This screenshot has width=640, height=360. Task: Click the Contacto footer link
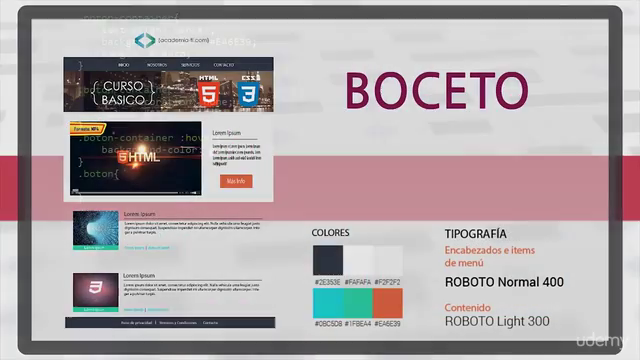click(x=211, y=323)
